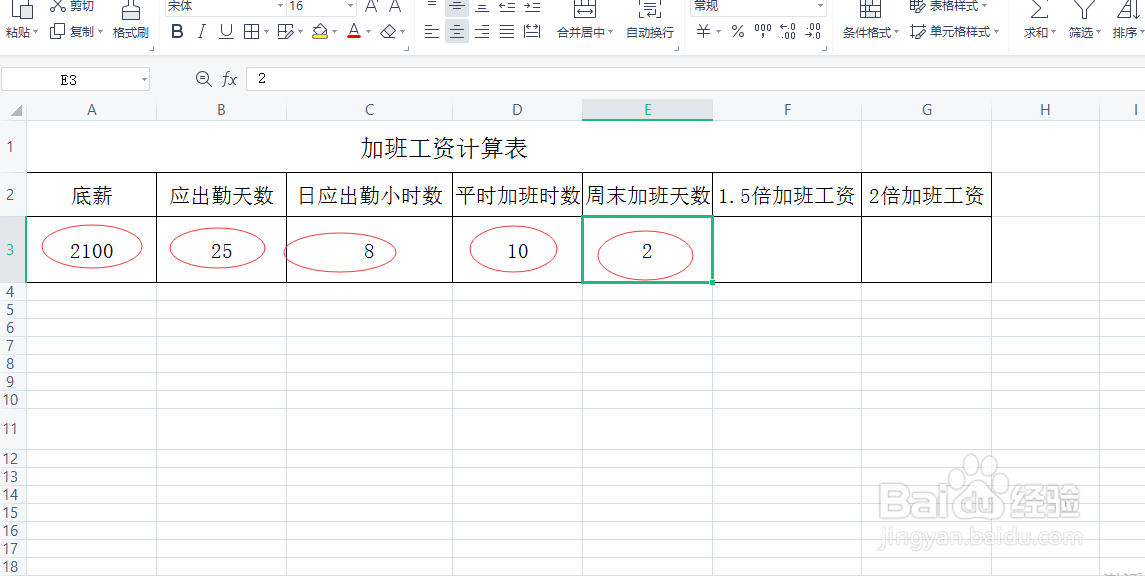Click the Percent style icon
Viewport: 1145px width, 576px height.
tap(738, 32)
